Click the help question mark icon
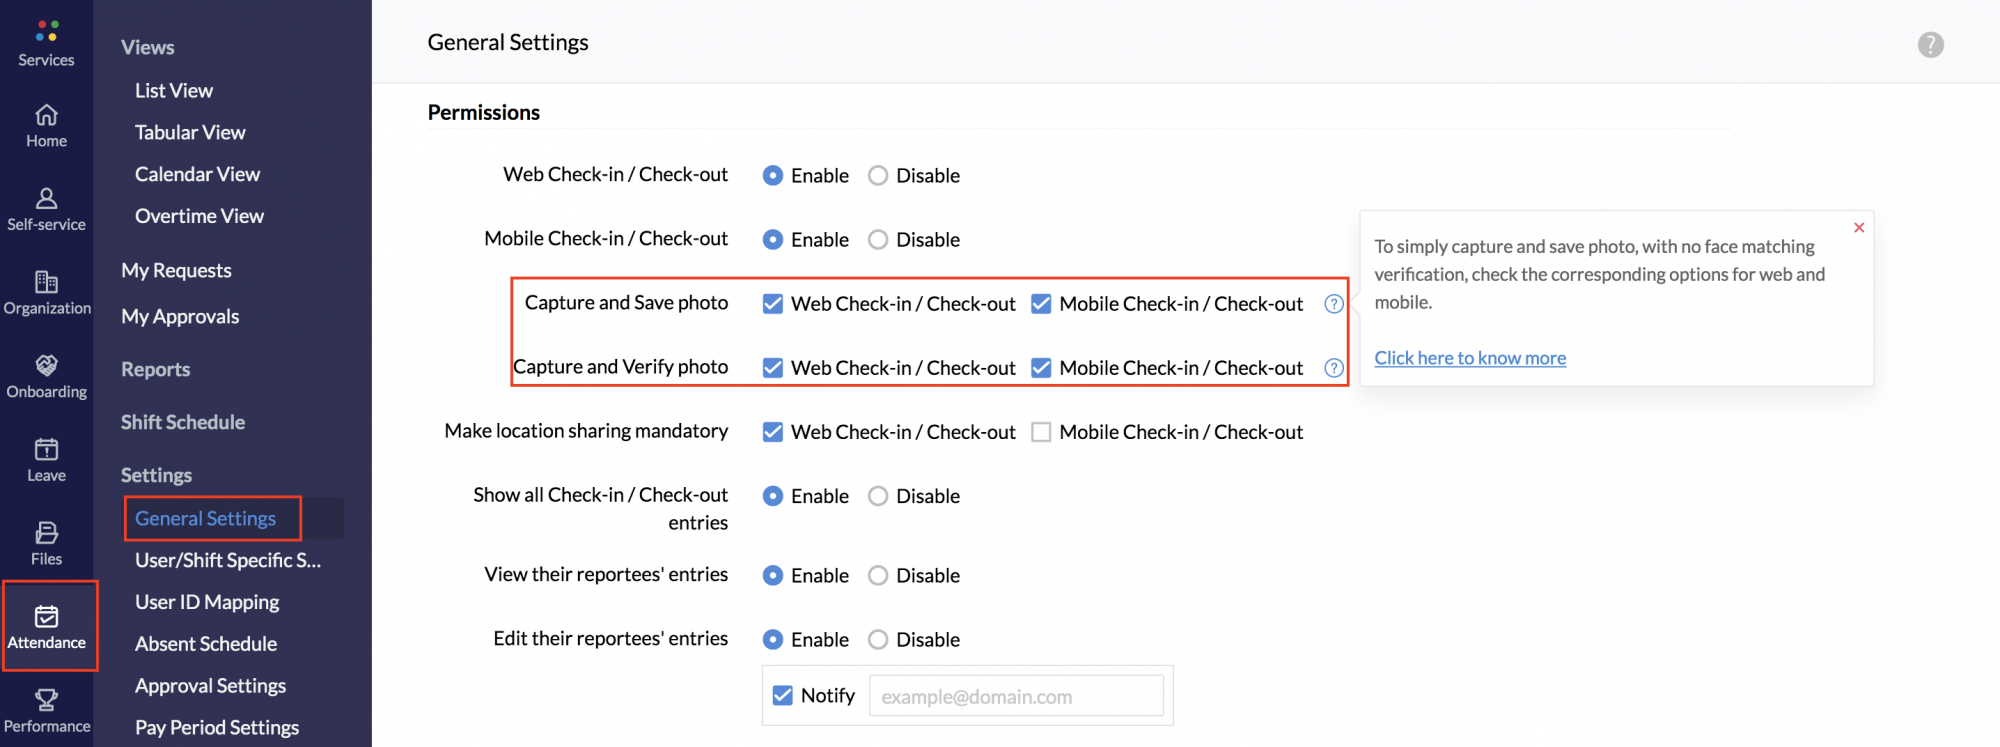2000x747 pixels. [1930, 45]
